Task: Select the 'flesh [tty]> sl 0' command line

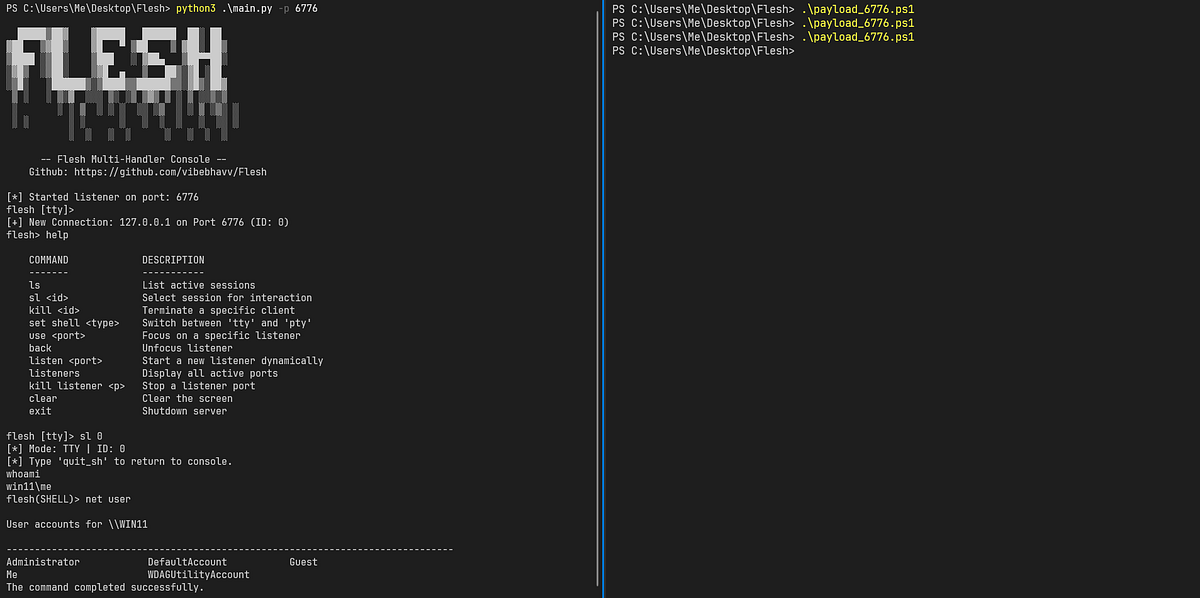Action: [54, 436]
